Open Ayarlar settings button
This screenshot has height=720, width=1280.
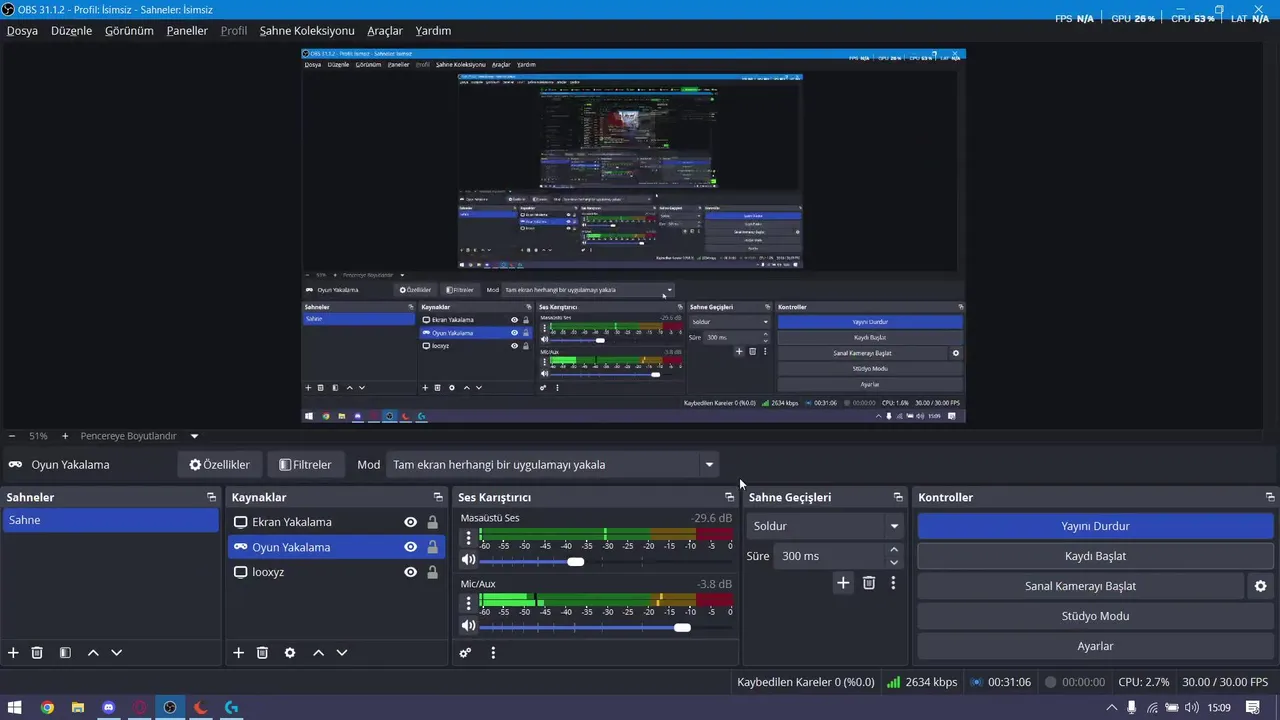tap(1095, 646)
